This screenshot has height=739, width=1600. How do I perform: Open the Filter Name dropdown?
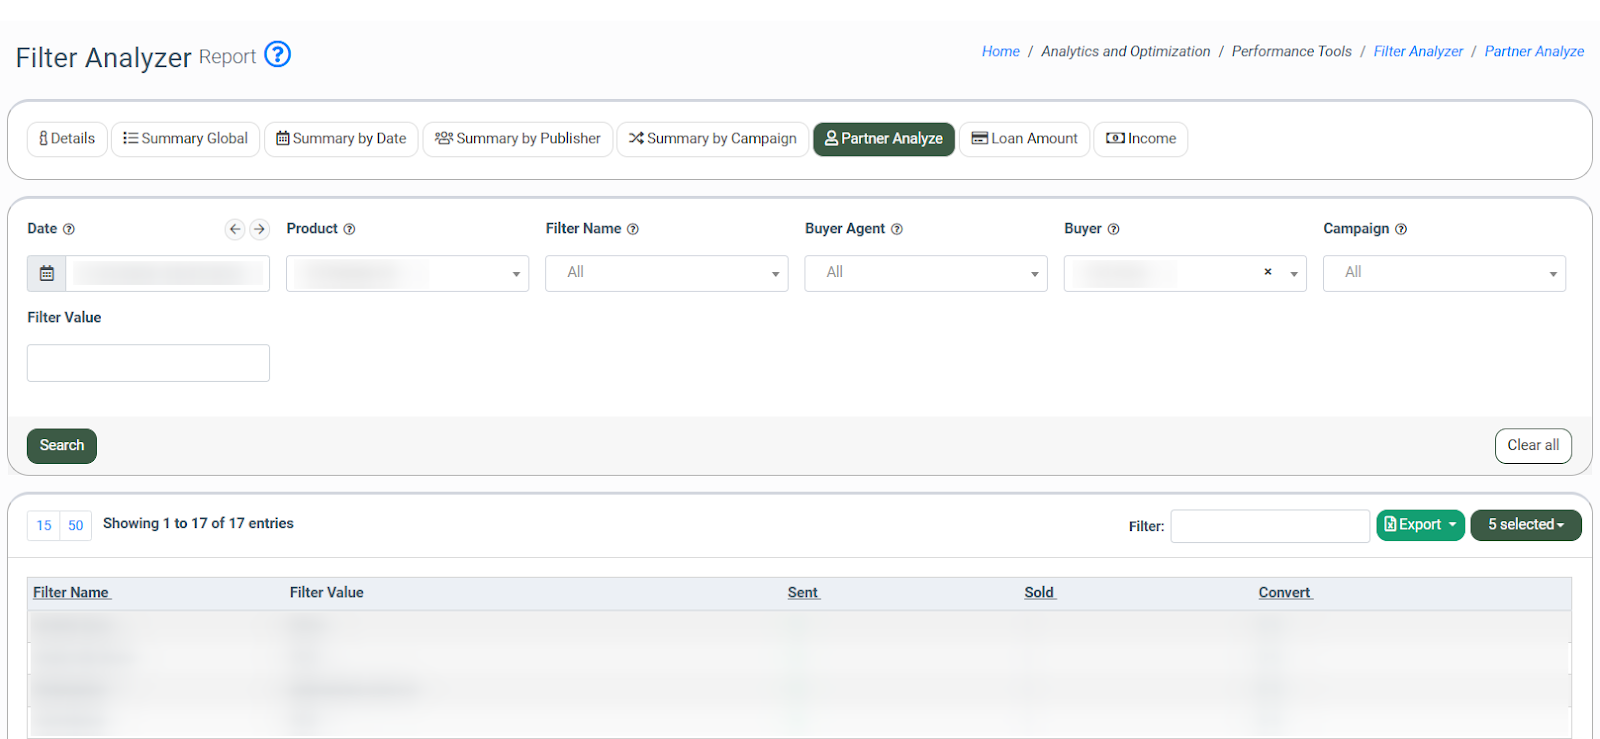click(x=666, y=273)
